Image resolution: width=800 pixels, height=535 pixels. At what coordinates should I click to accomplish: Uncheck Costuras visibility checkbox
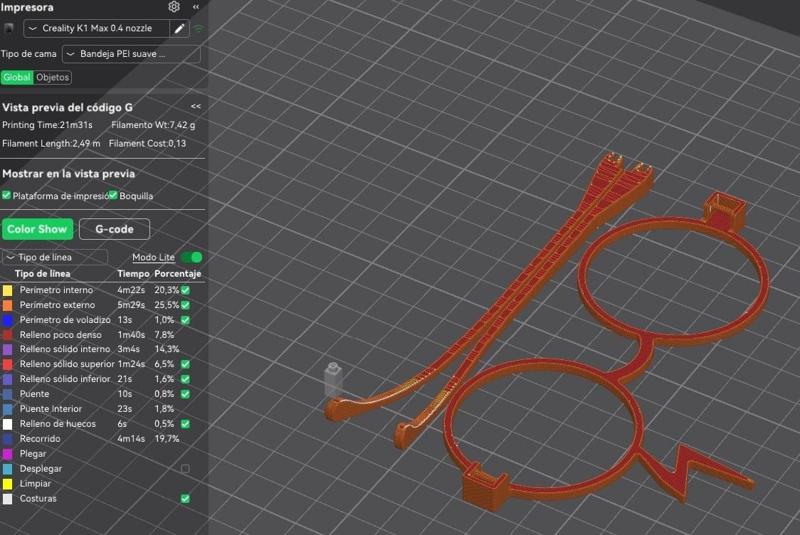pyautogui.click(x=185, y=498)
